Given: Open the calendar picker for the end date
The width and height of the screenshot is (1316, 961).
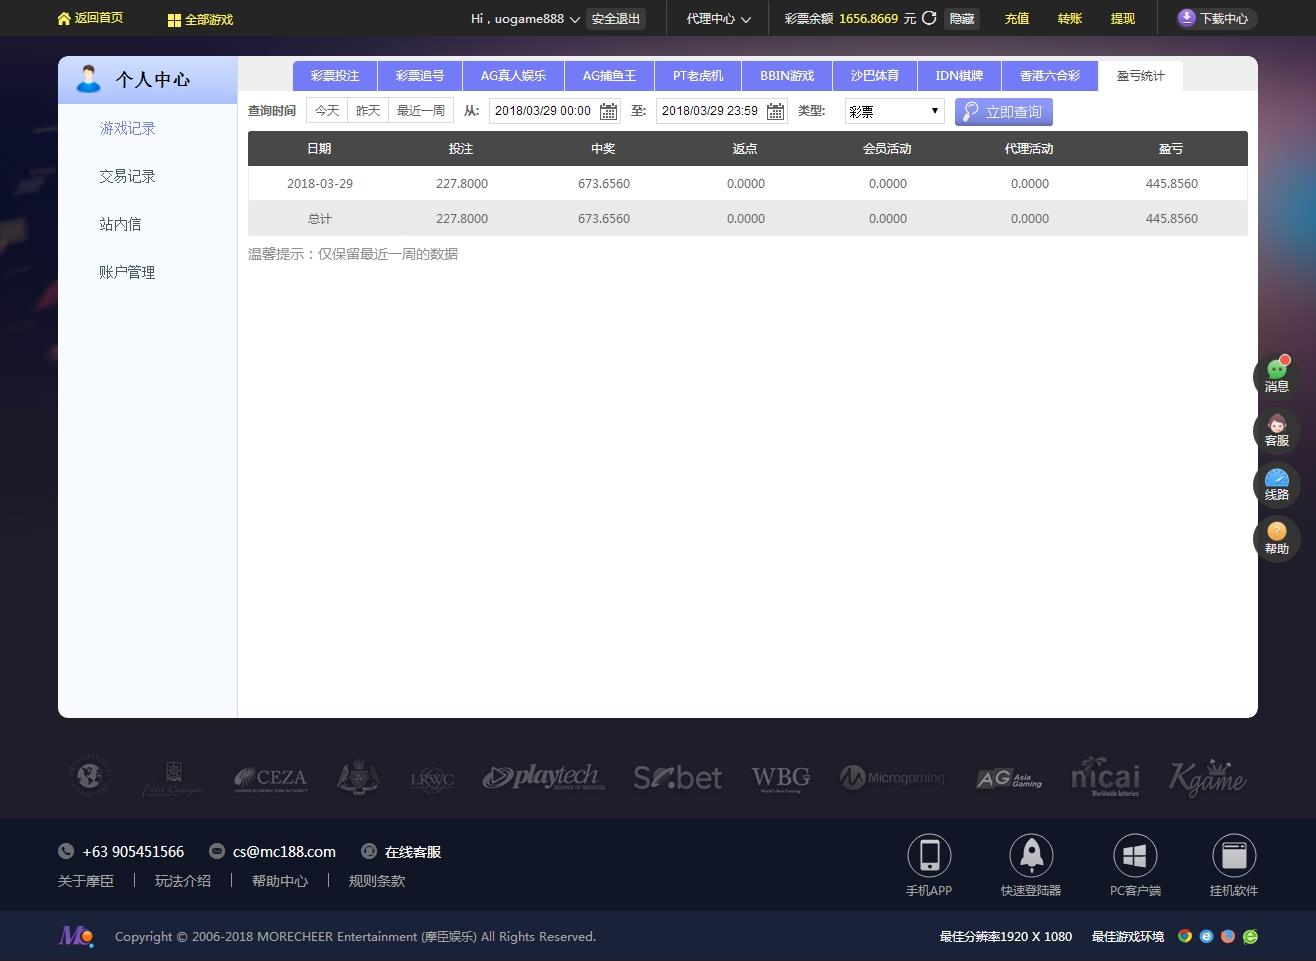Looking at the screenshot, I should click(775, 111).
